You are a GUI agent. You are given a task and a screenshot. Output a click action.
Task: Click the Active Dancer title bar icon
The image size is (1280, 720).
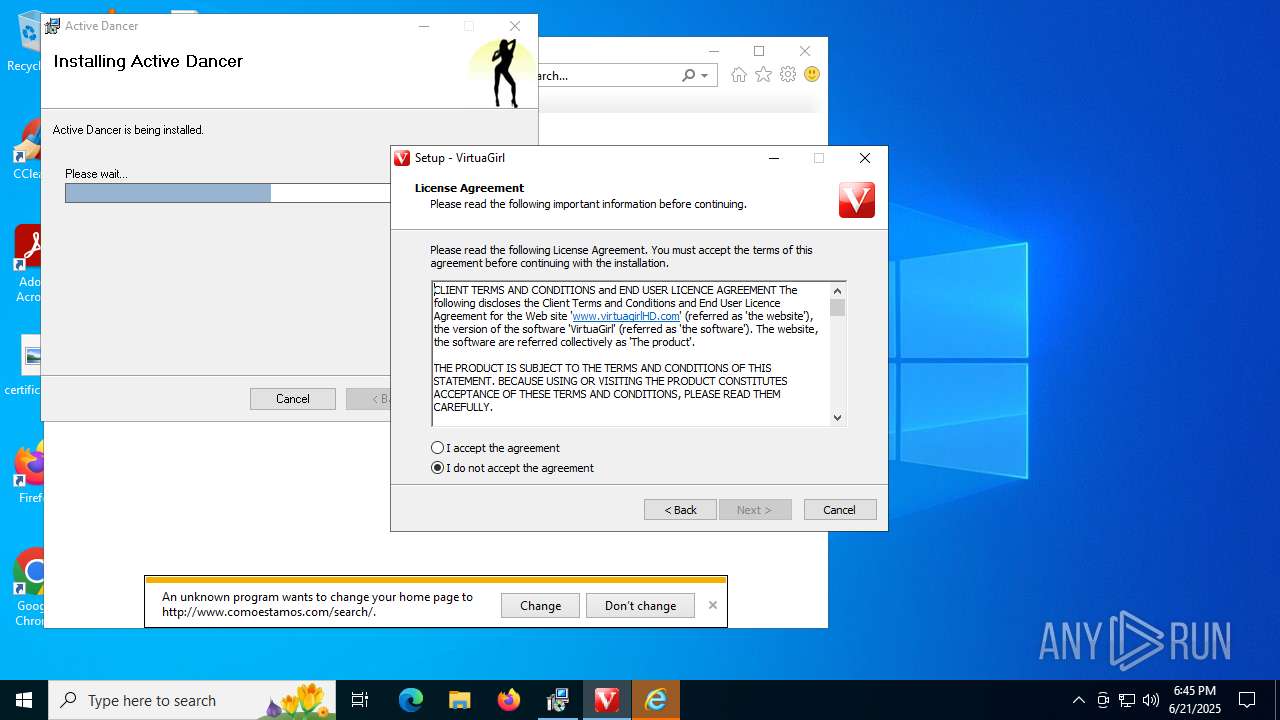coord(53,26)
